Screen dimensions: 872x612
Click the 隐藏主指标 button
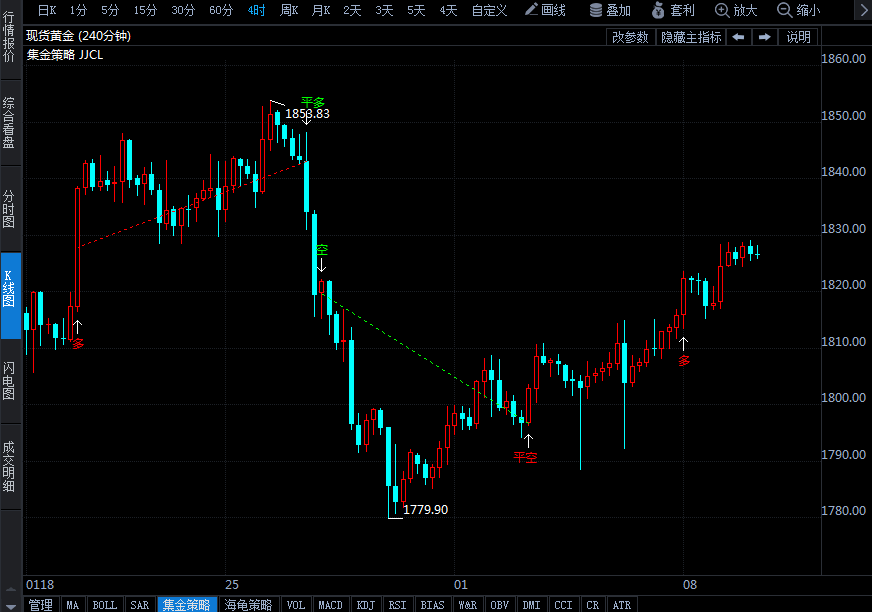pos(691,37)
